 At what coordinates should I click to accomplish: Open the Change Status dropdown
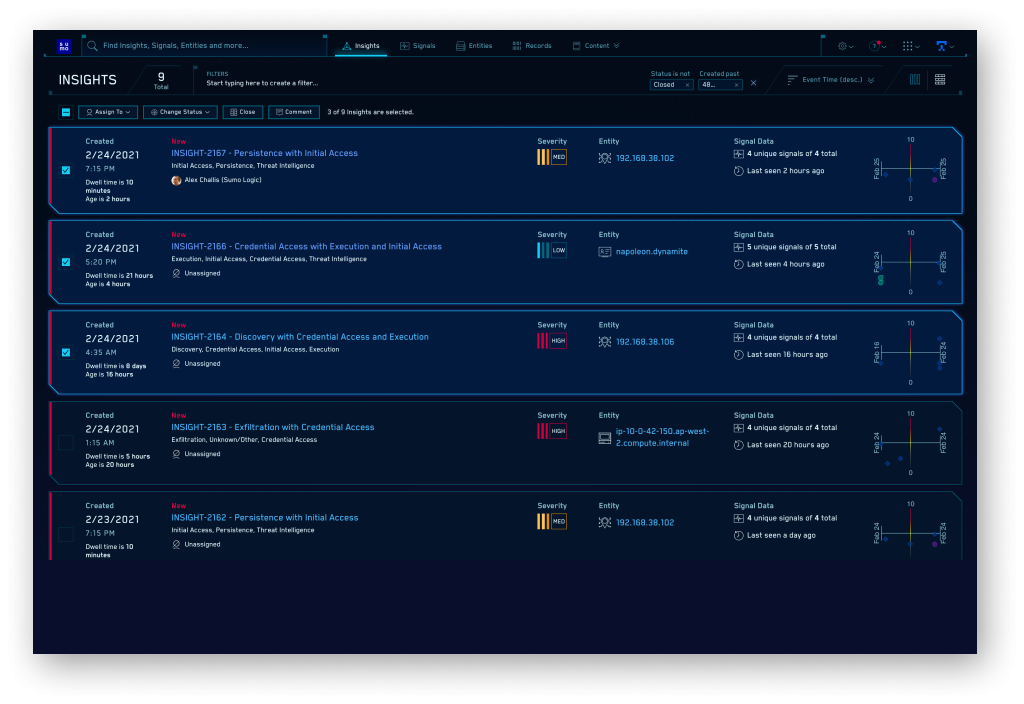click(180, 112)
